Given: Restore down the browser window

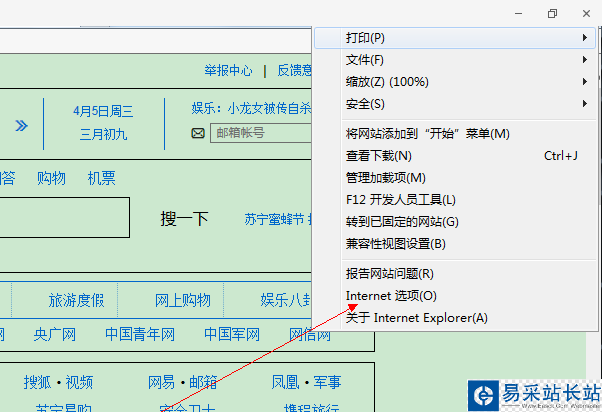Looking at the screenshot, I should (552, 14).
